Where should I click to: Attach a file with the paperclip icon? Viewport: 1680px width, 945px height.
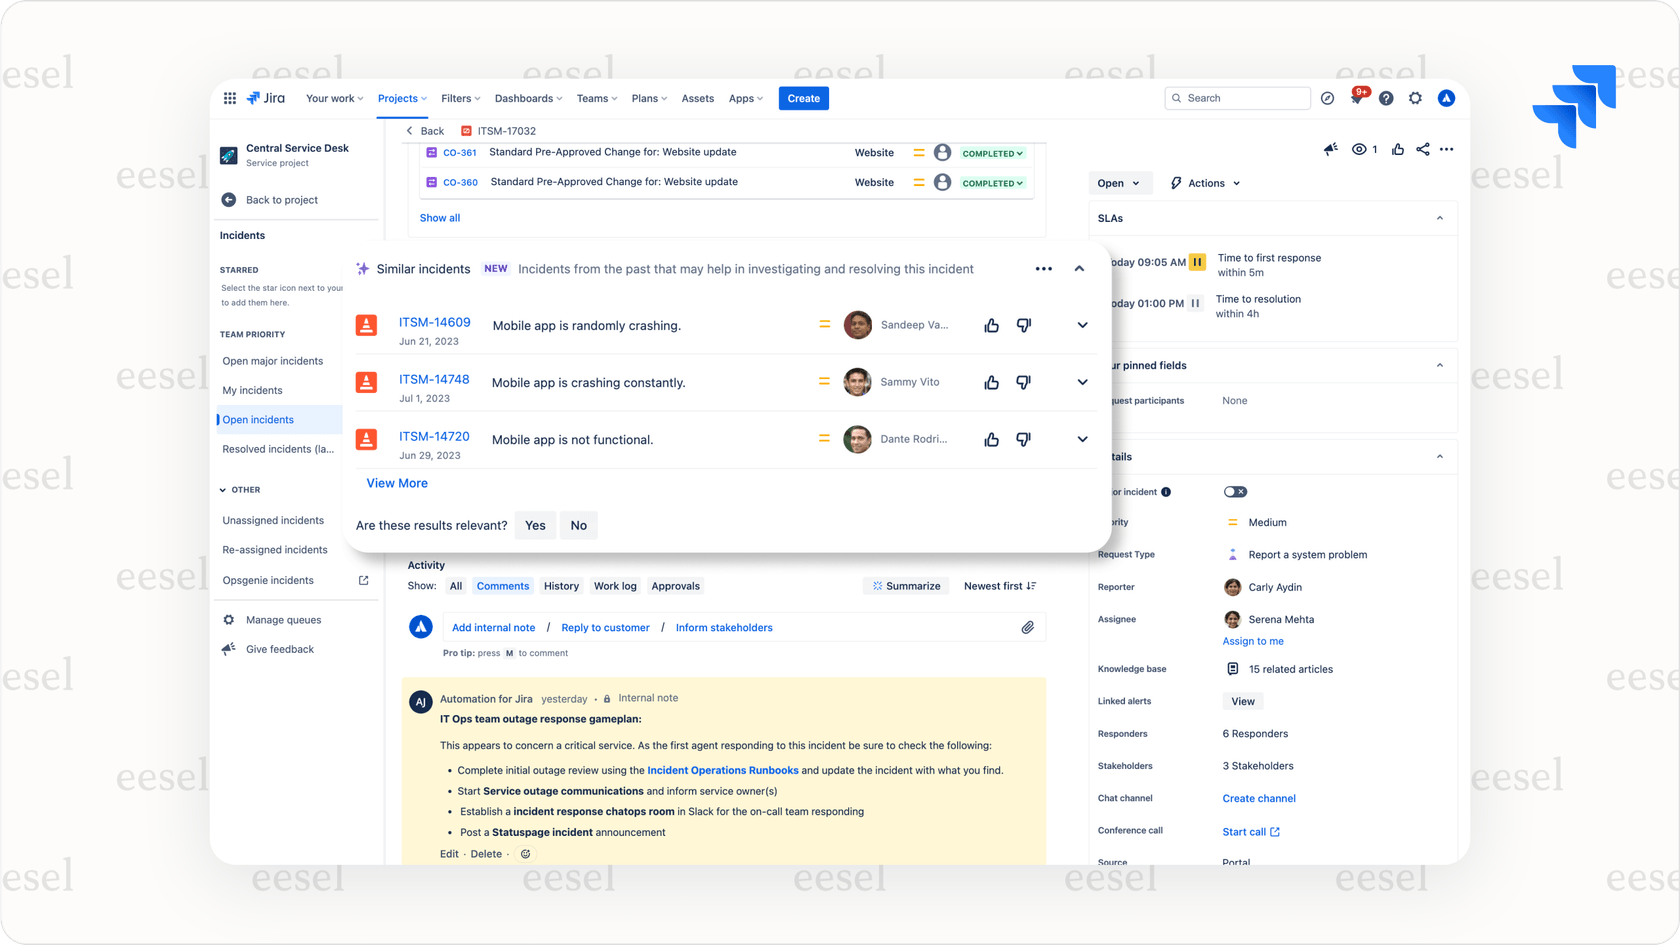tap(1028, 627)
